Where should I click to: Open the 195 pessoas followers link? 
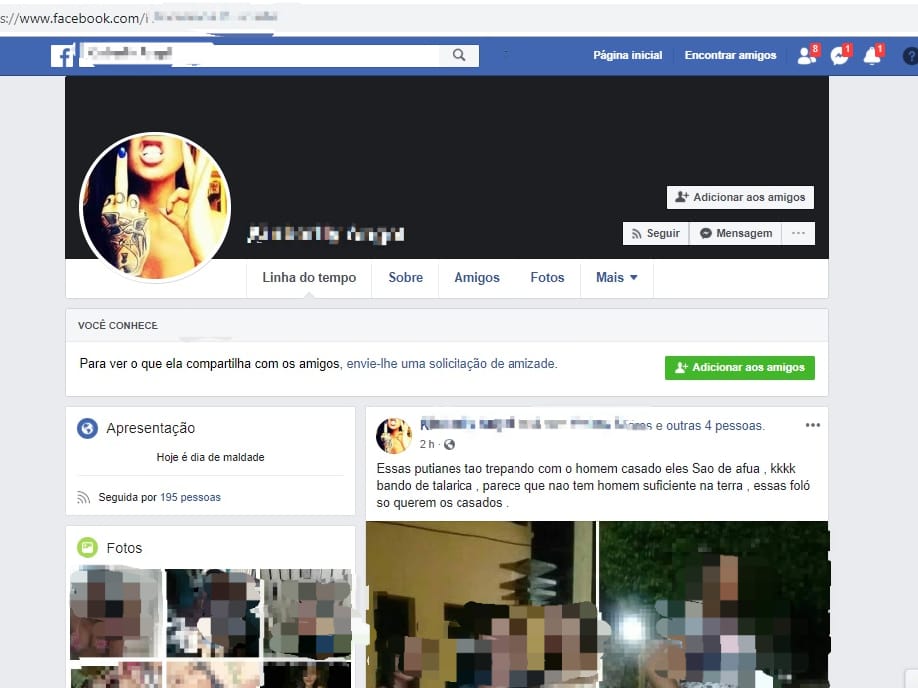tap(190, 497)
